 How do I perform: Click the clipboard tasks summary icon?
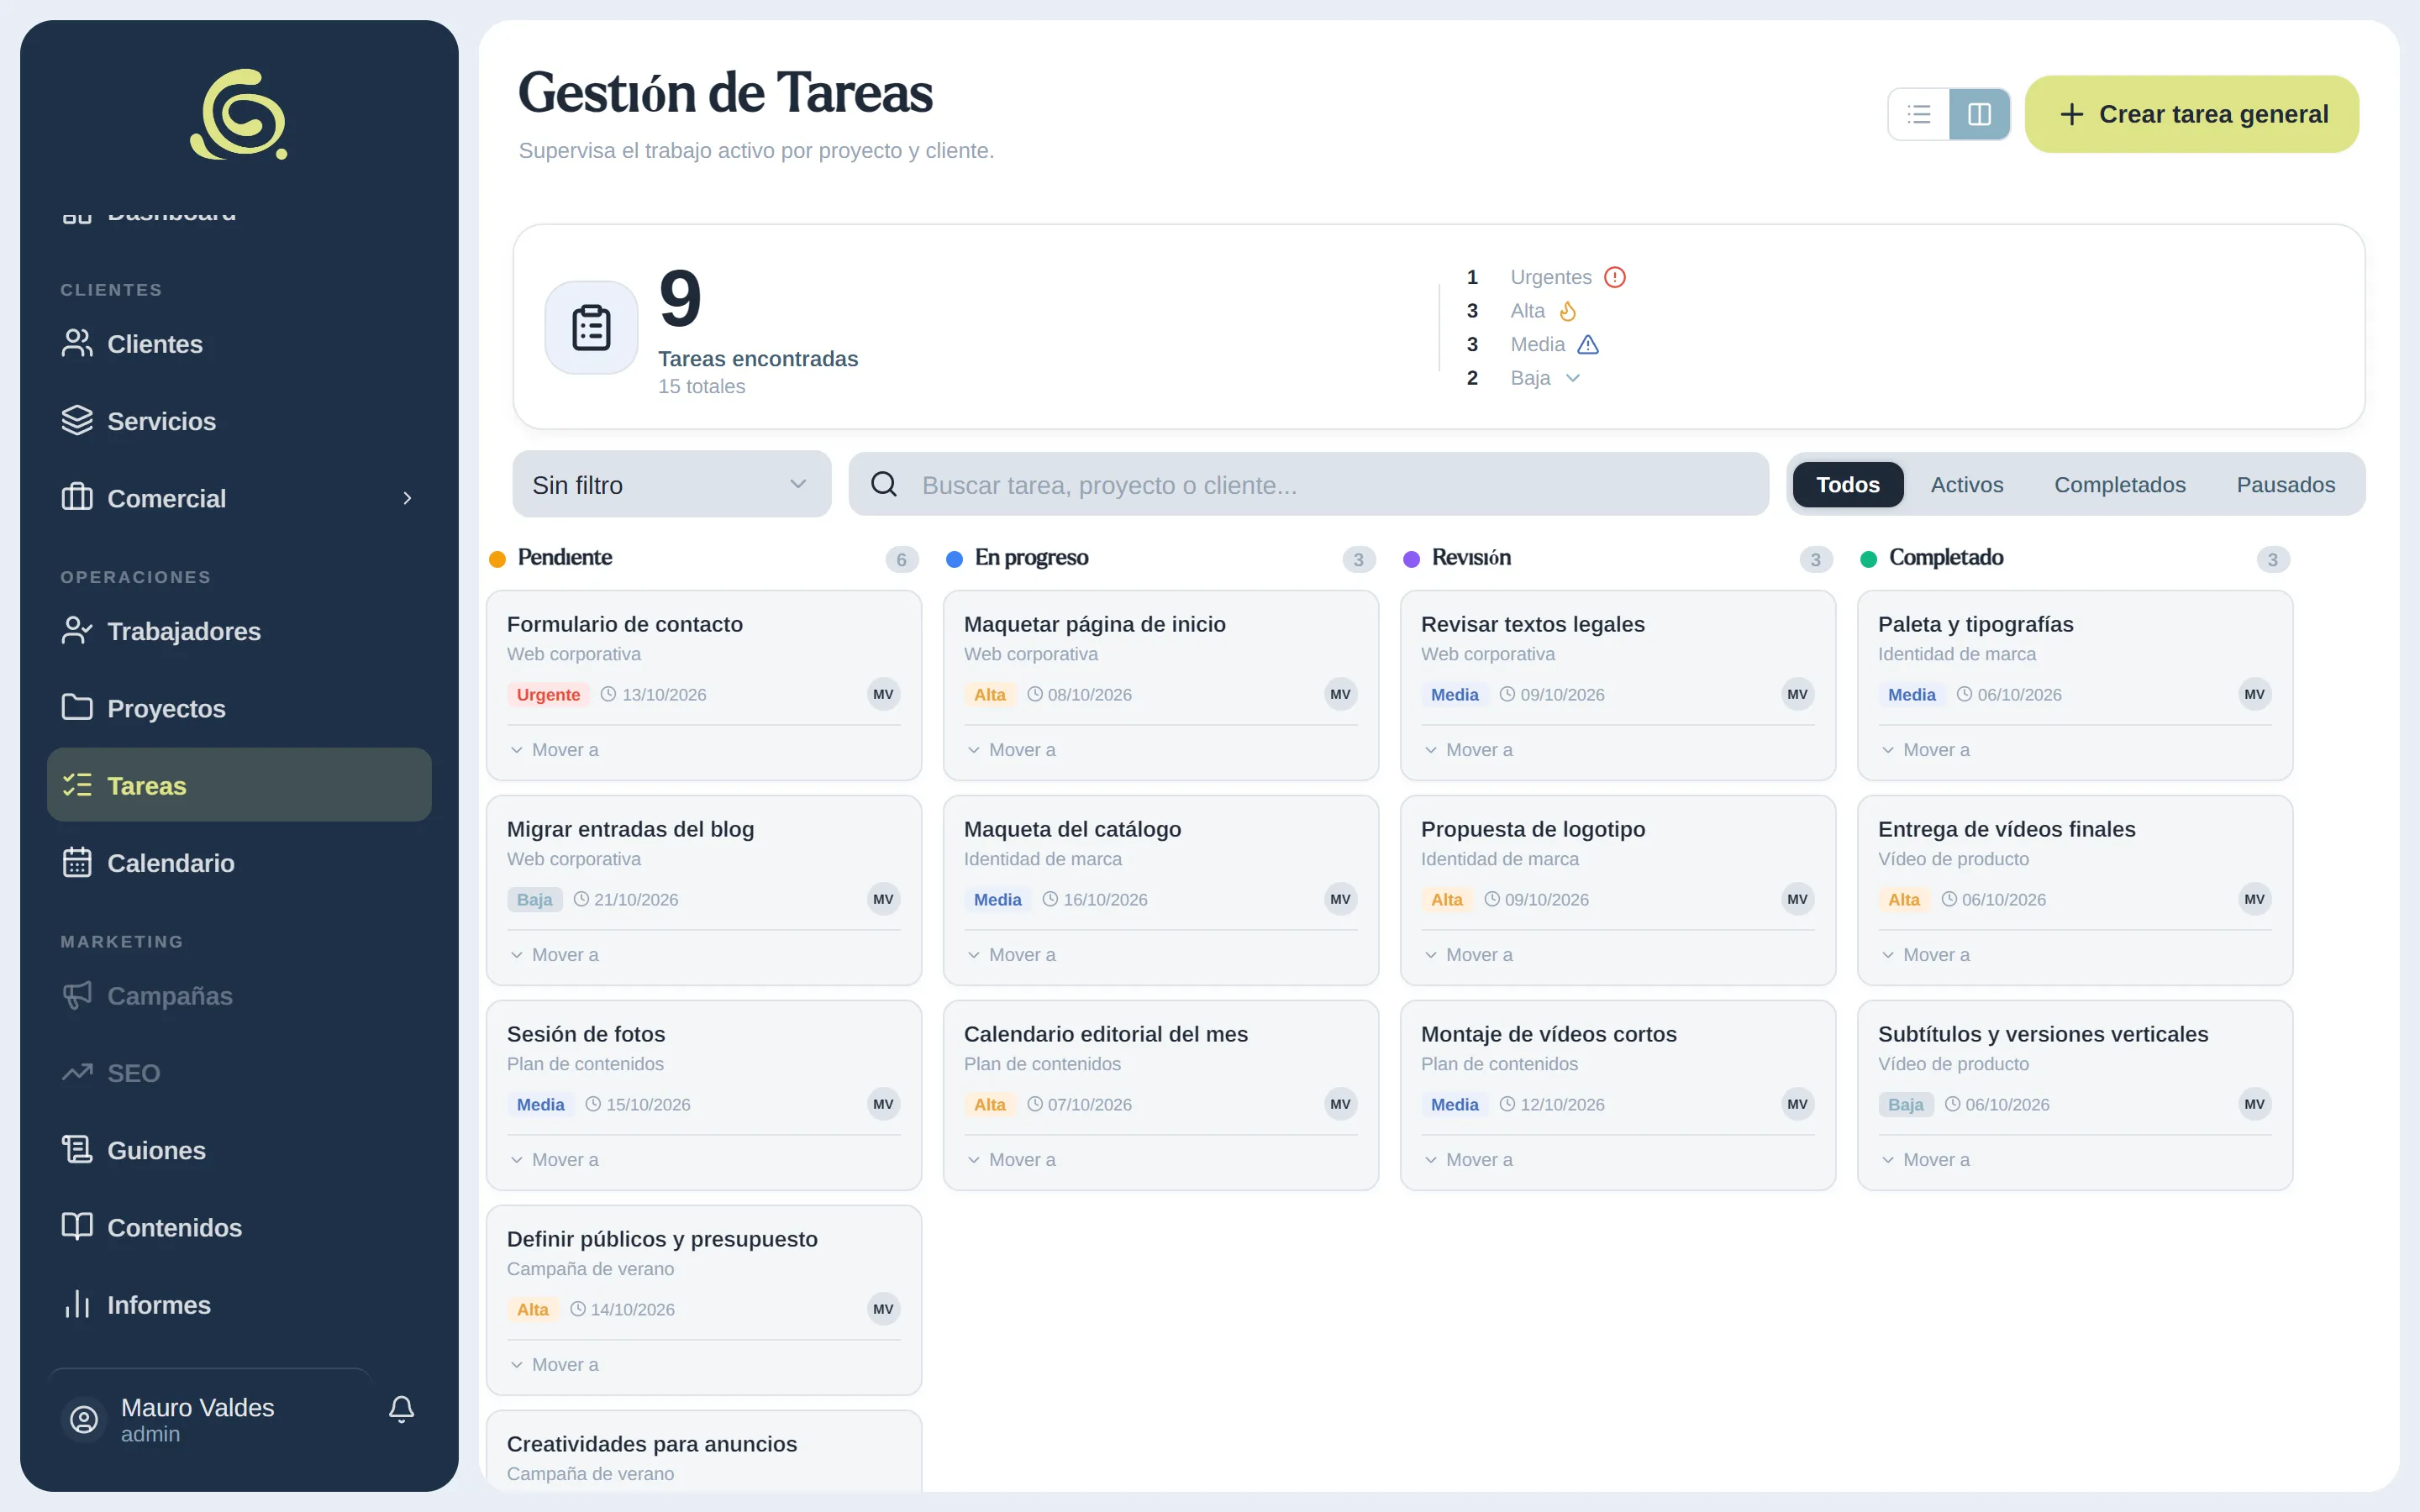tap(591, 328)
